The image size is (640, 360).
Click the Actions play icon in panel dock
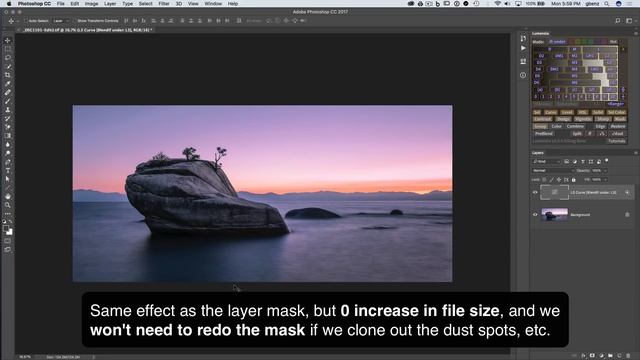(x=523, y=48)
